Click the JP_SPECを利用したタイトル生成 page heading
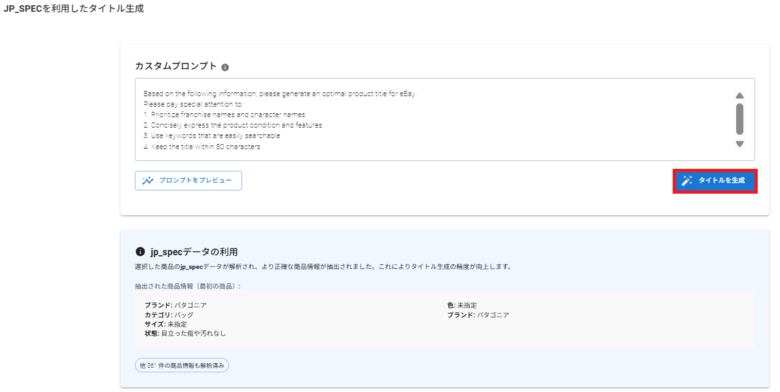This screenshot has width=780, height=392. [x=73, y=9]
